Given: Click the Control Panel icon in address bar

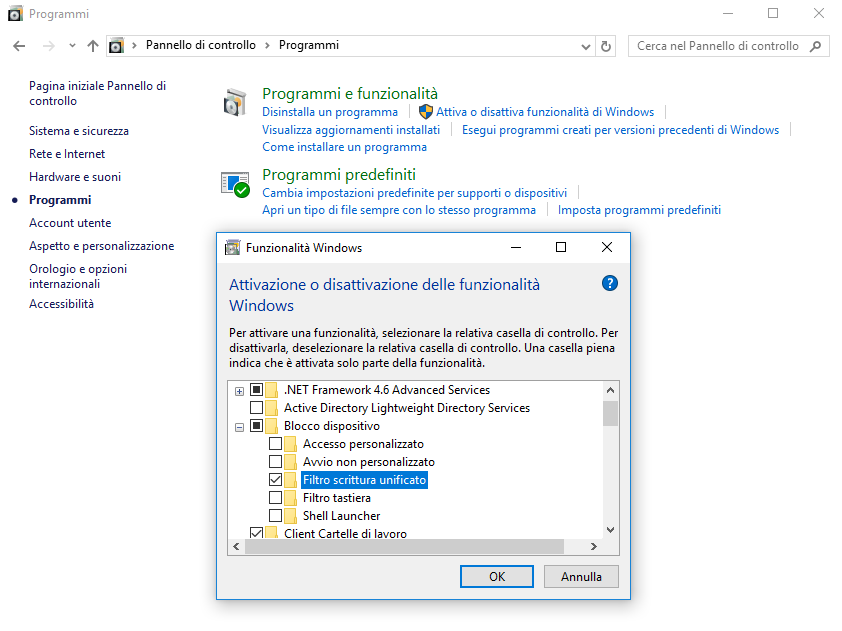Looking at the screenshot, I should [117, 46].
